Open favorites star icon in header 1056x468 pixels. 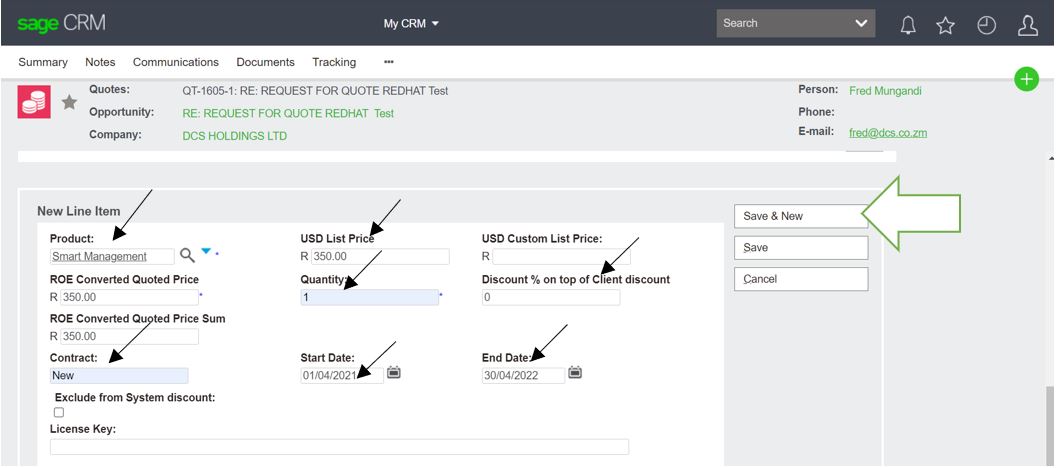click(x=945, y=24)
